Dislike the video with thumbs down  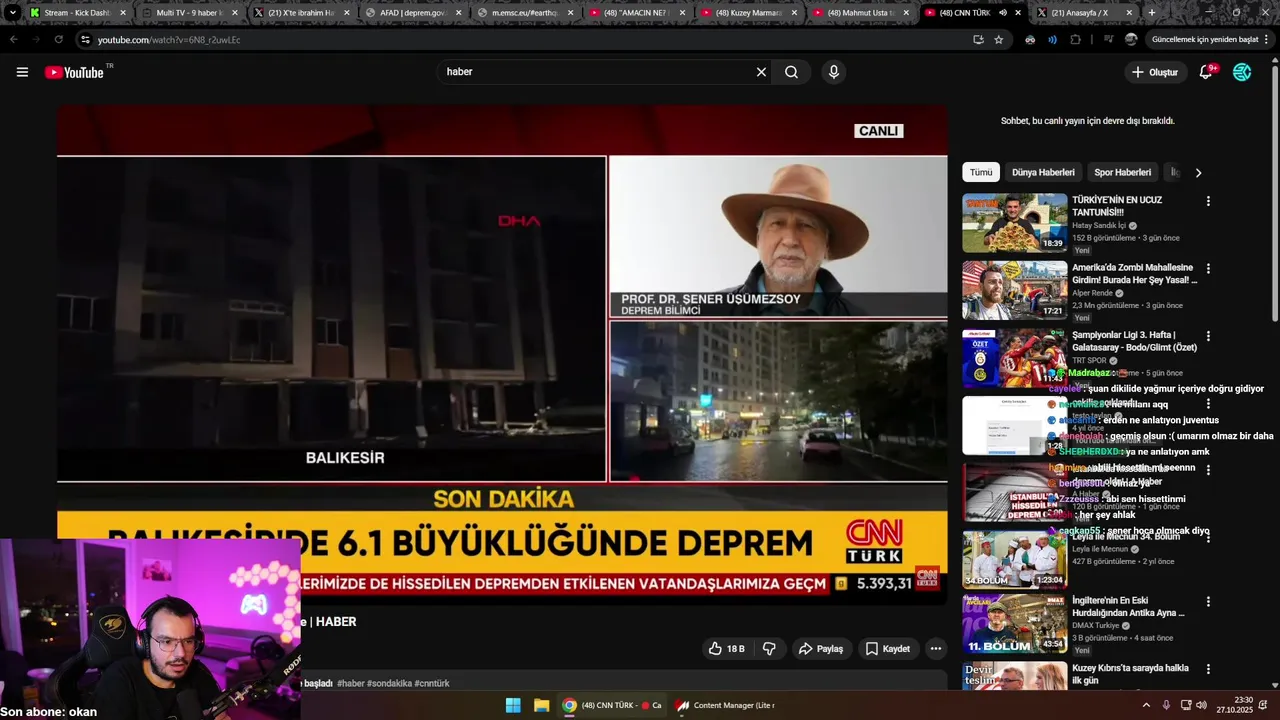click(769, 649)
